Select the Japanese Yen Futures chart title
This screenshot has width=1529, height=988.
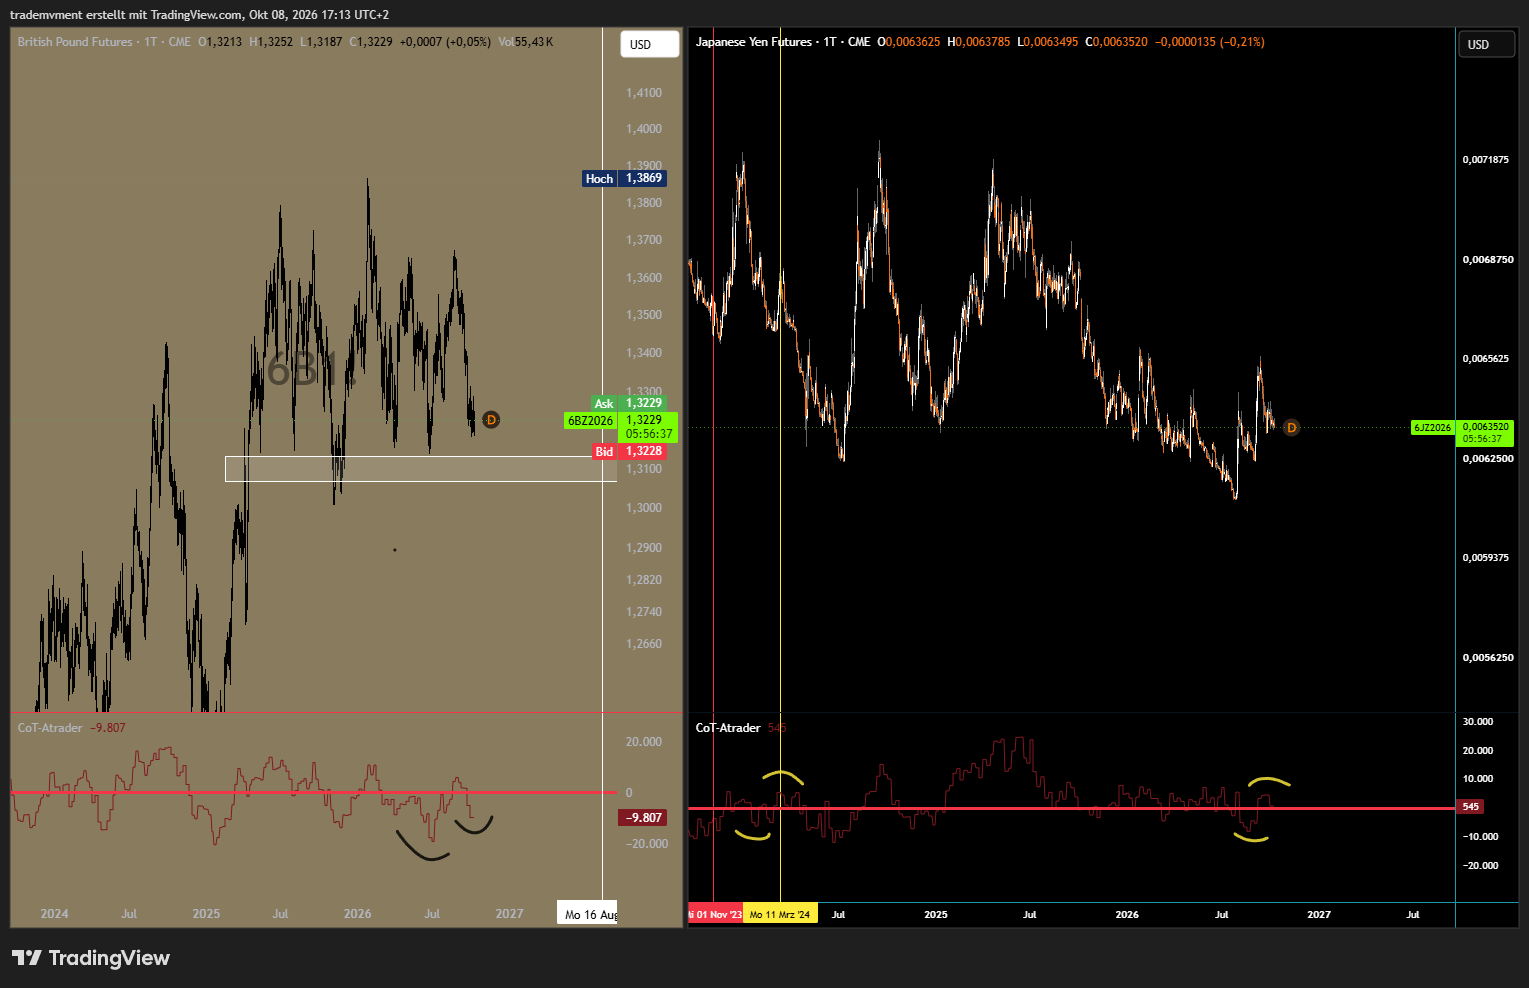(x=754, y=42)
